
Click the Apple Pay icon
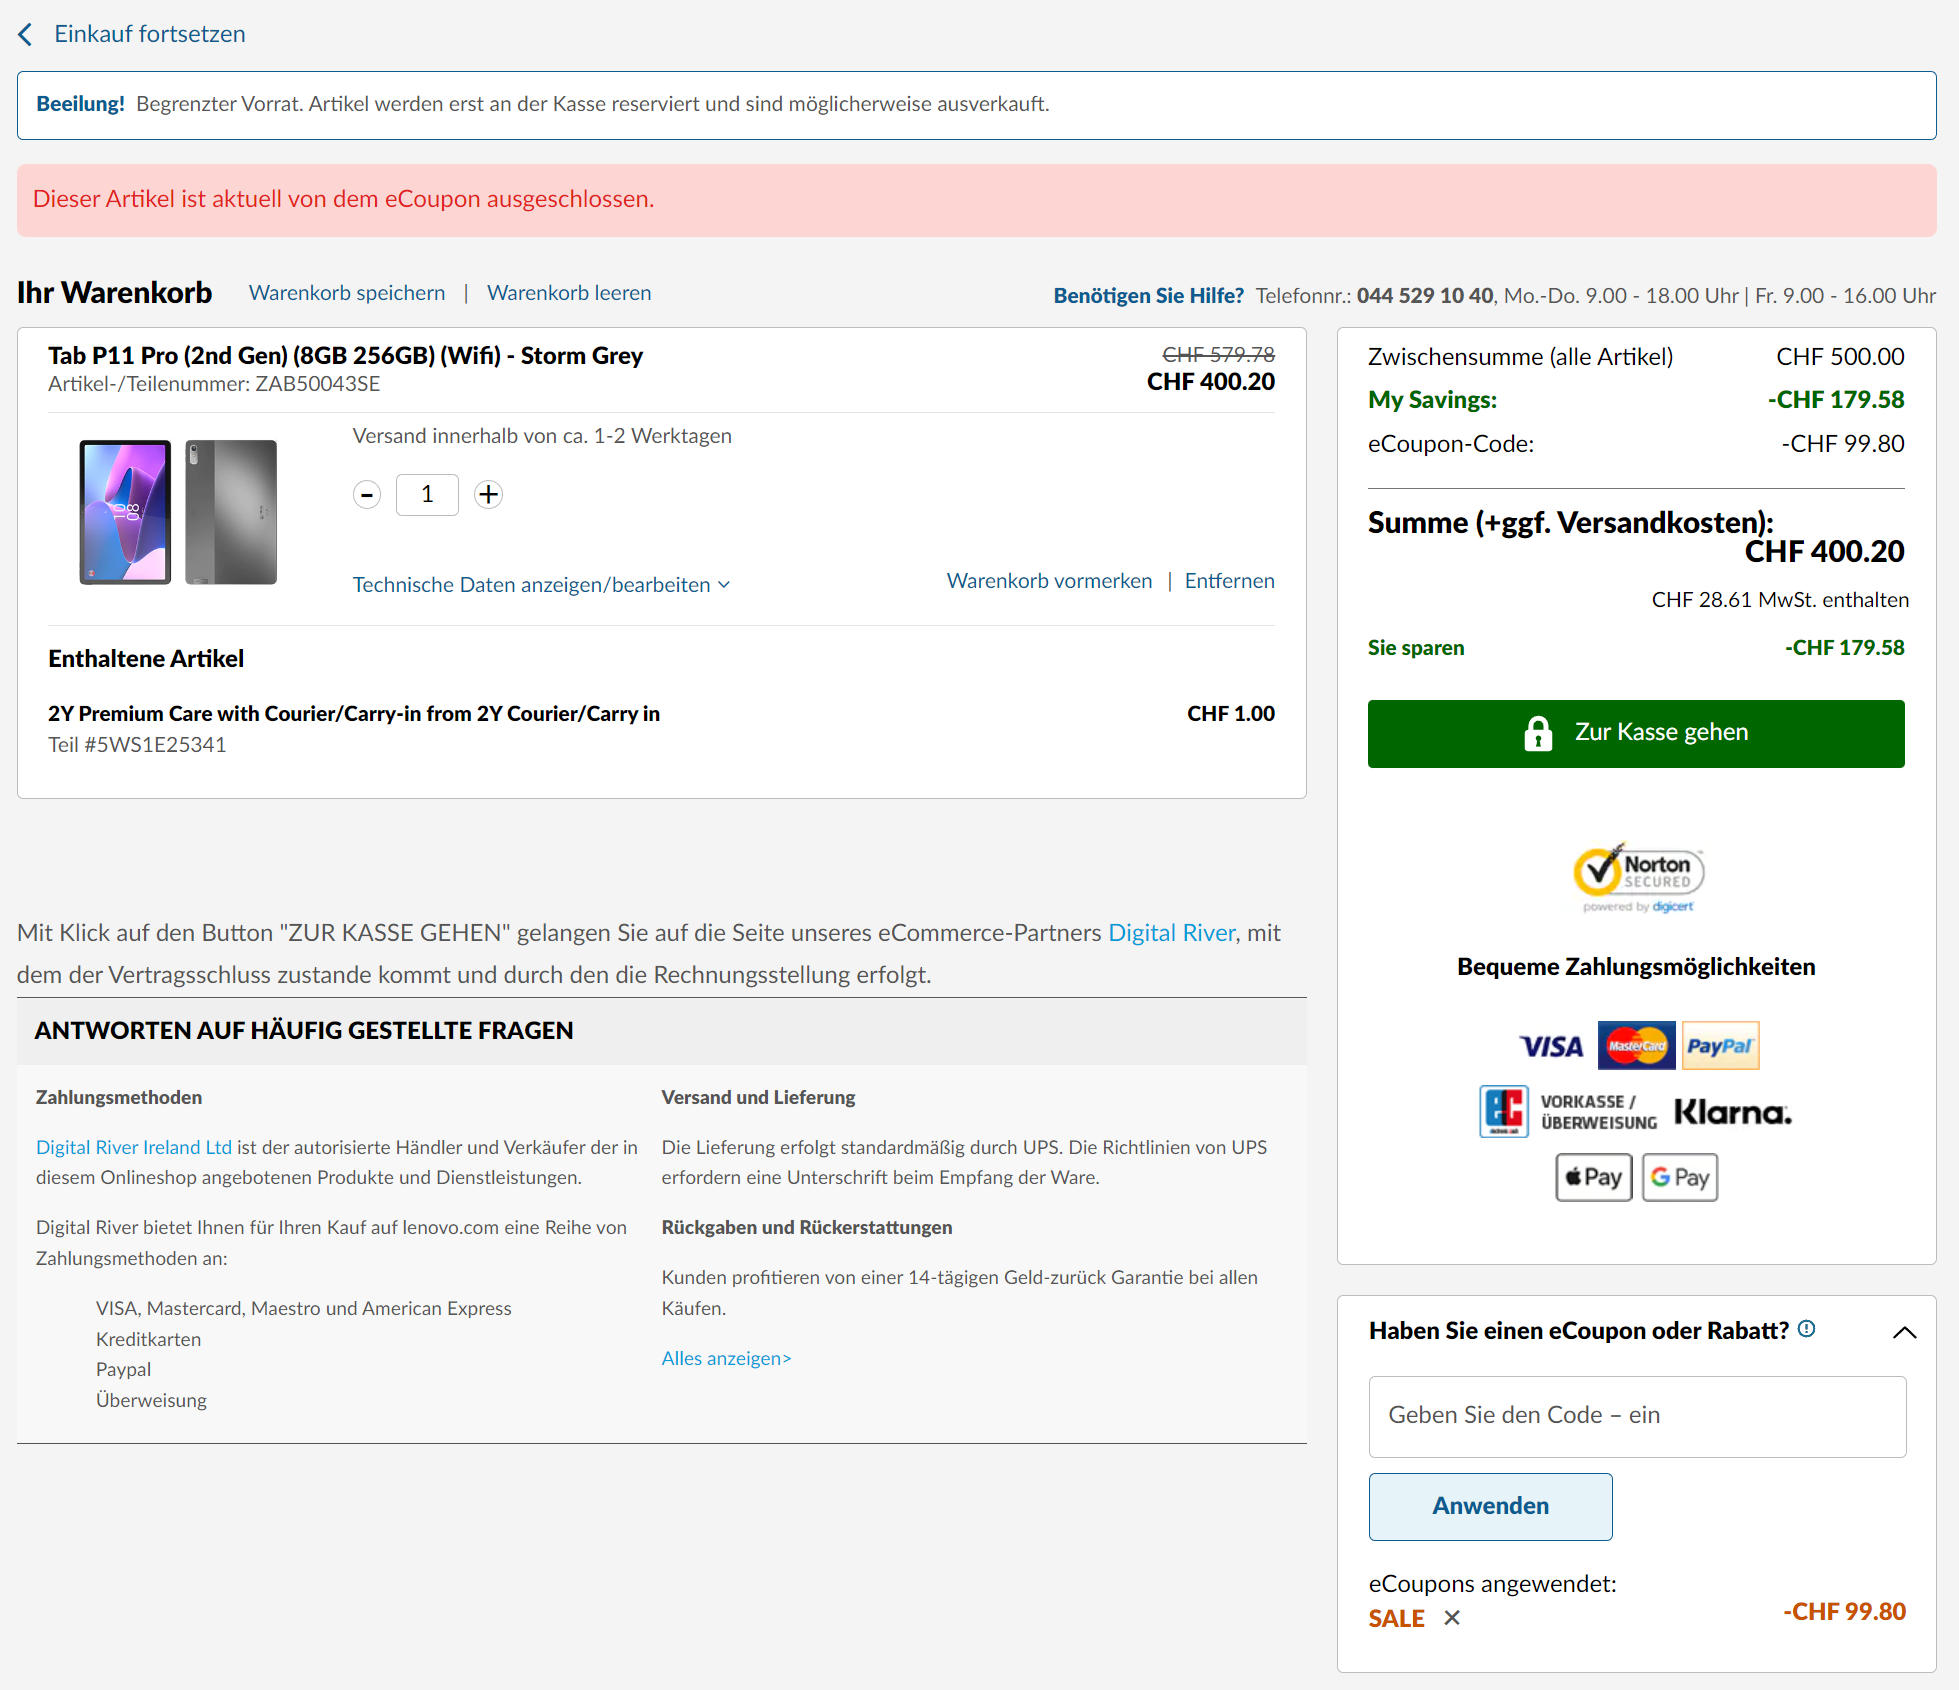pos(1594,1177)
